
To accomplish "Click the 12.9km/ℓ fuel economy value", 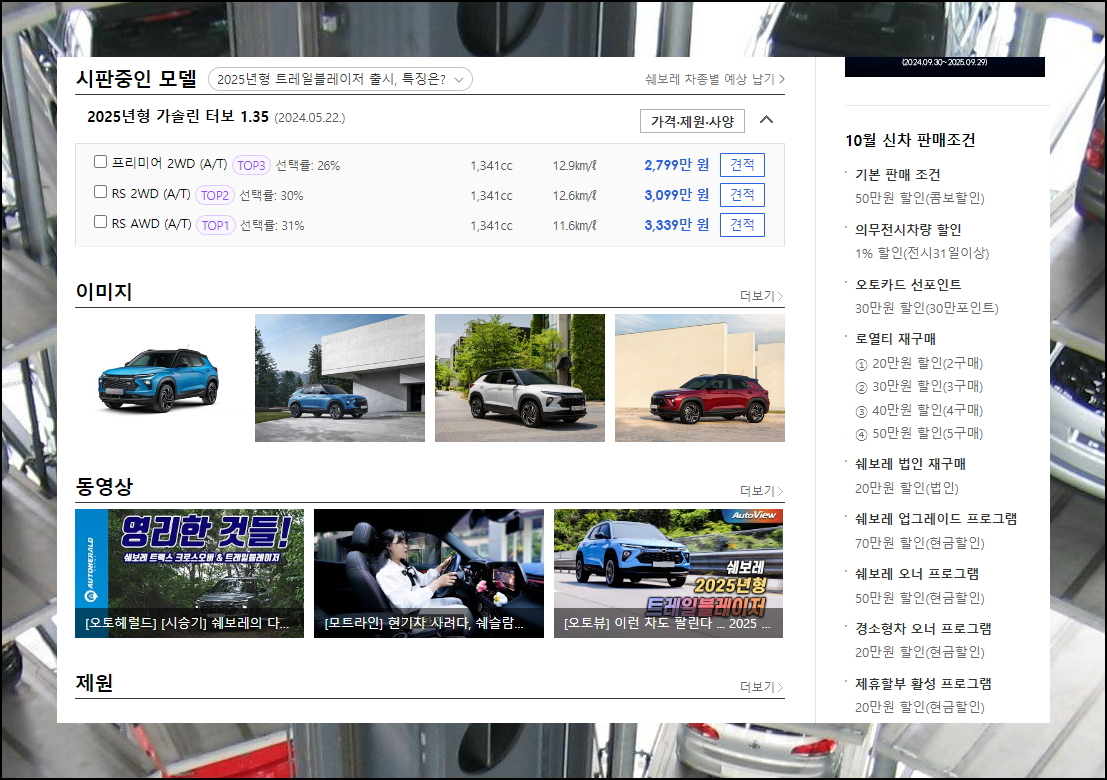I will 574,166.
